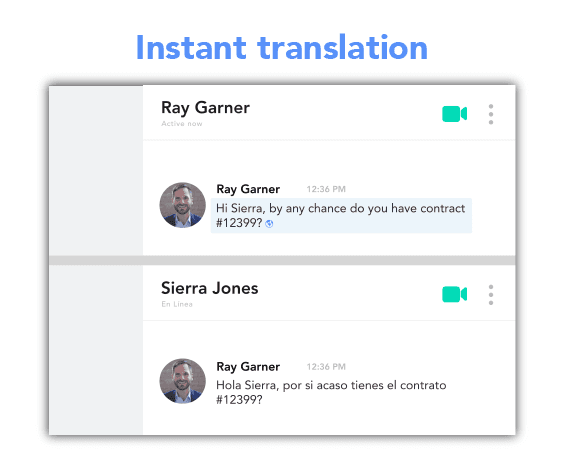Click sender name Ray Garner in Spanish message

[x=248, y=367]
